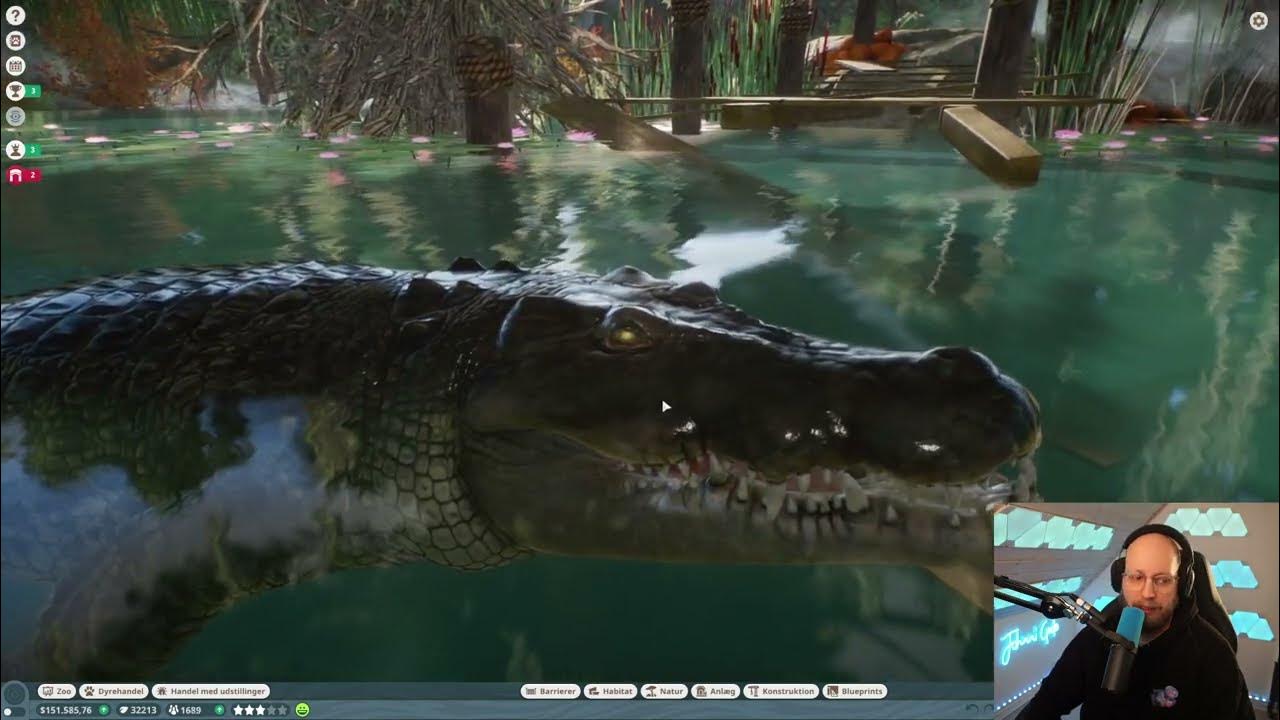The width and height of the screenshot is (1280, 720).
Task: Click the calendar icon in the left sidebar
Action: pyautogui.click(x=14, y=65)
